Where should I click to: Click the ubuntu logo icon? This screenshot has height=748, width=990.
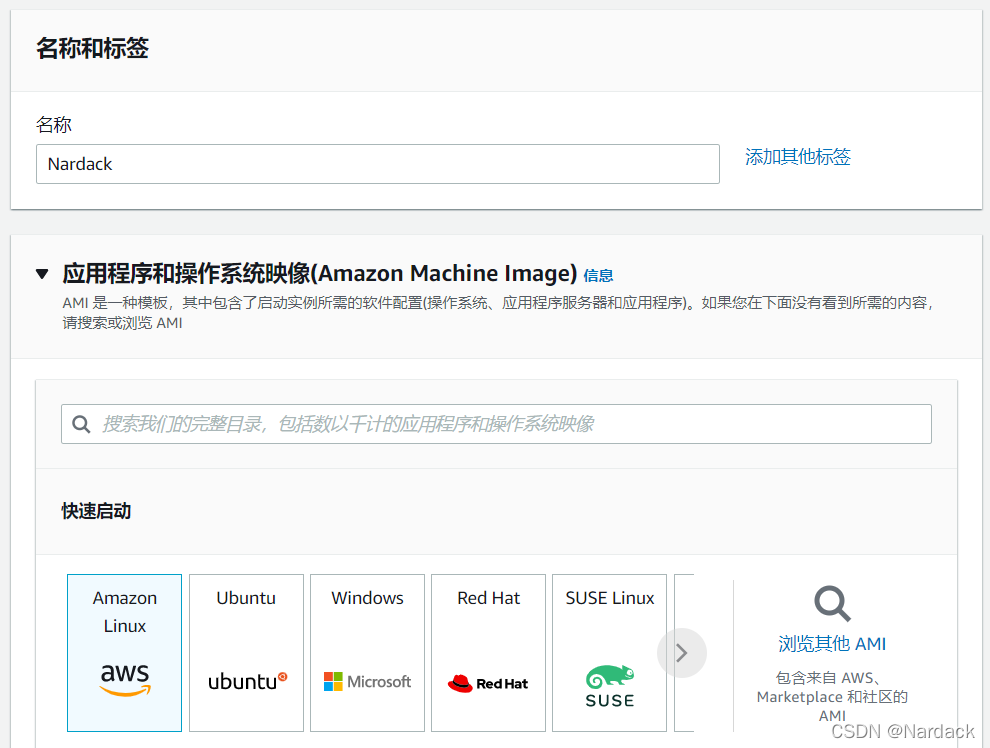248,682
